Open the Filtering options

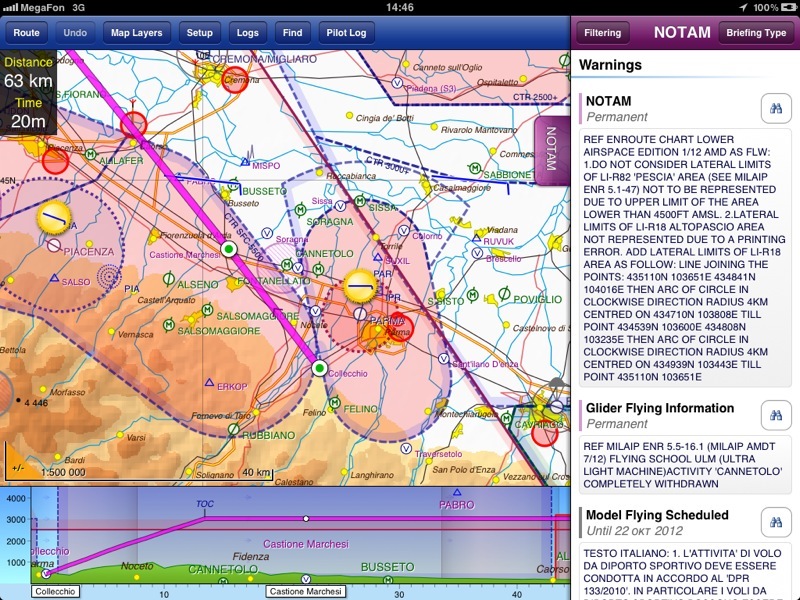(x=602, y=33)
